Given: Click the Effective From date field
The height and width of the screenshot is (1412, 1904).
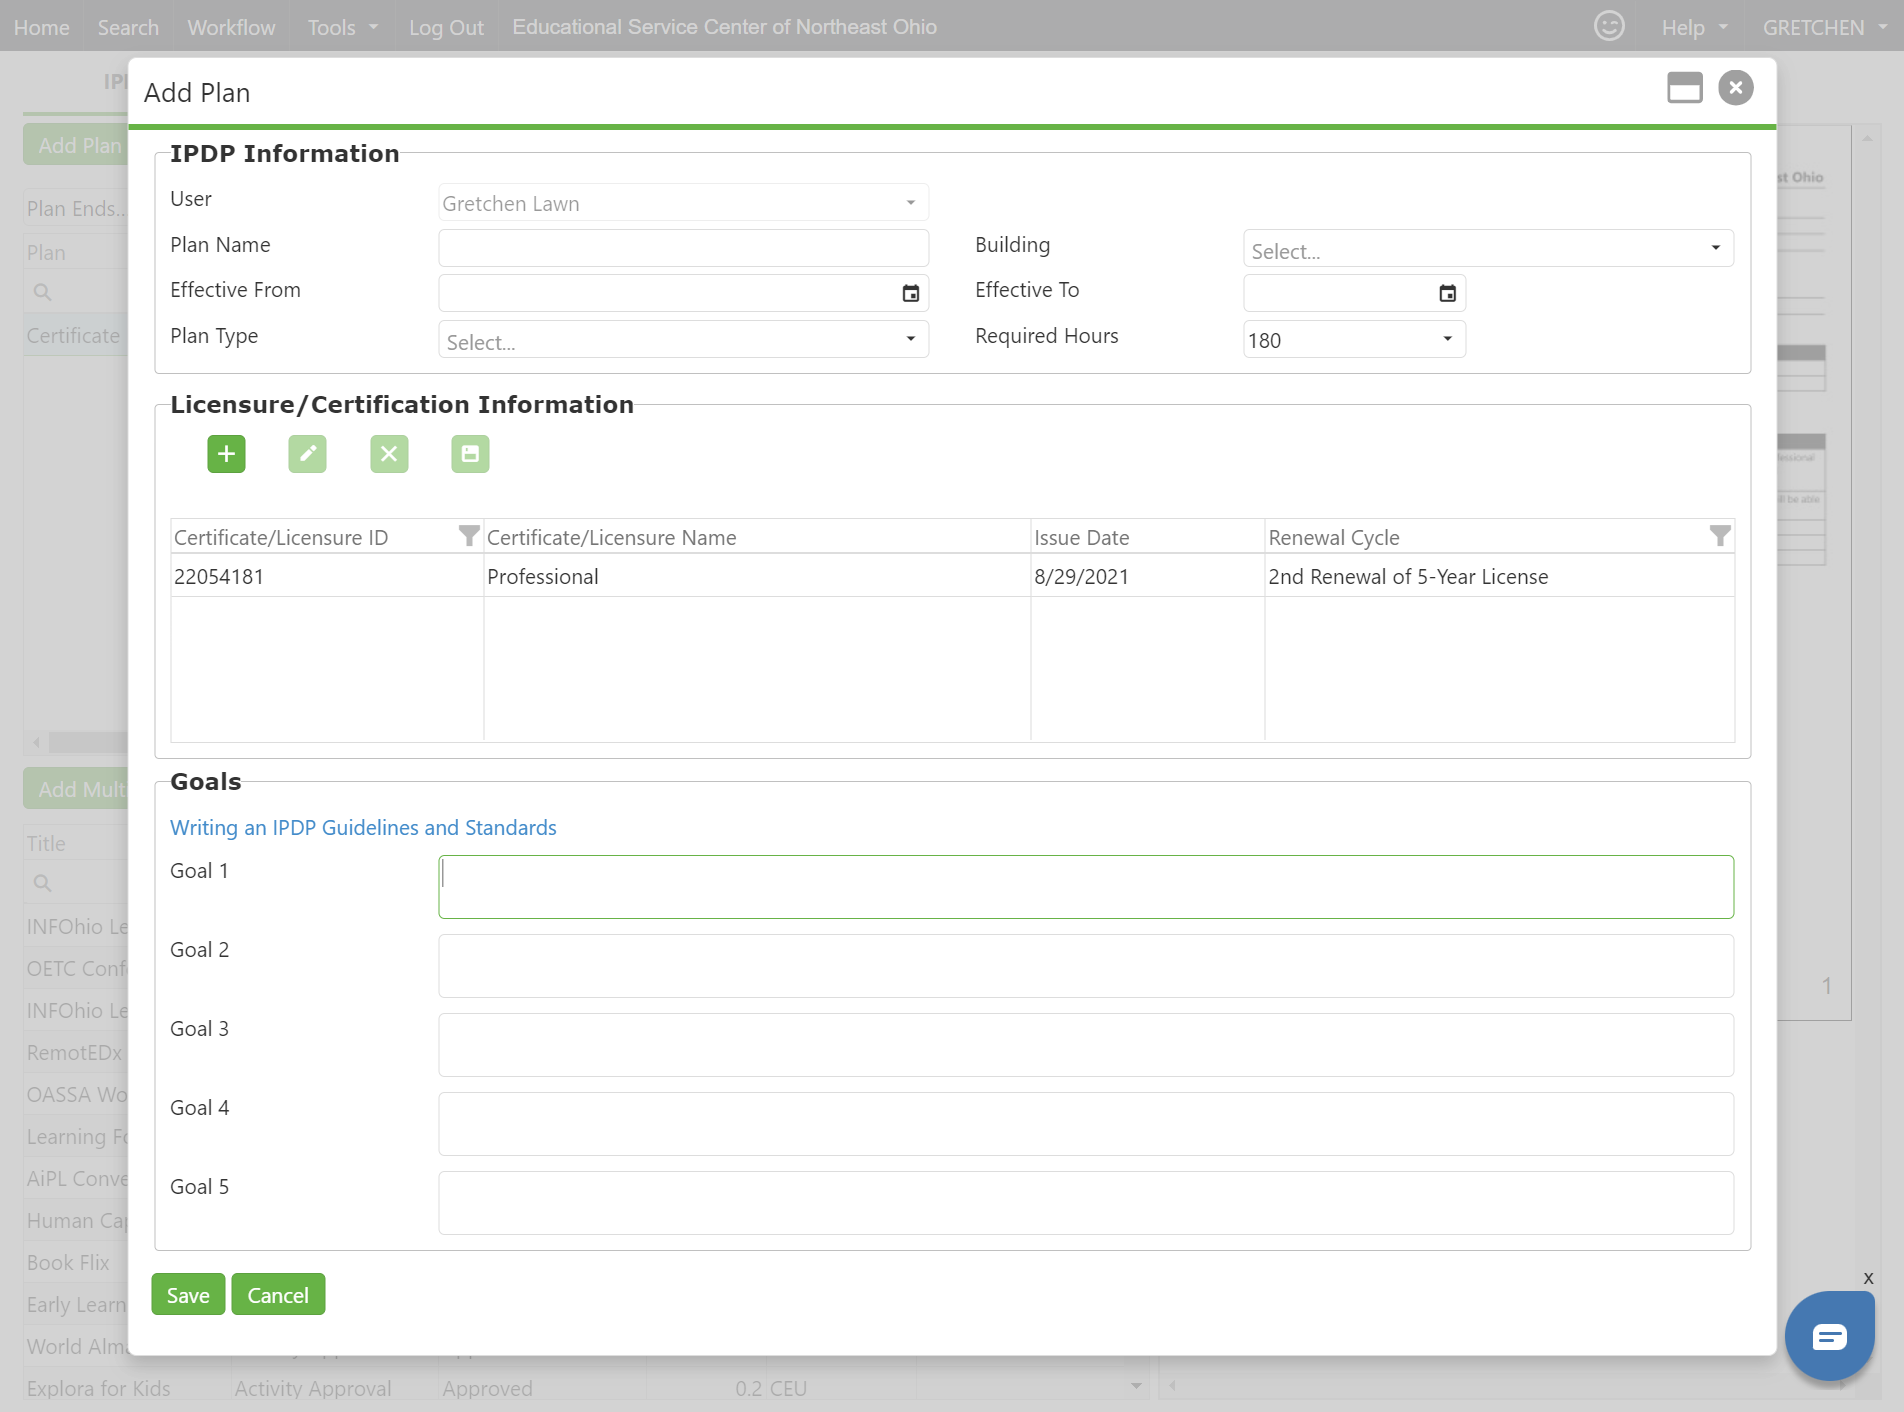Looking at the screenshot, I should 684,293.
